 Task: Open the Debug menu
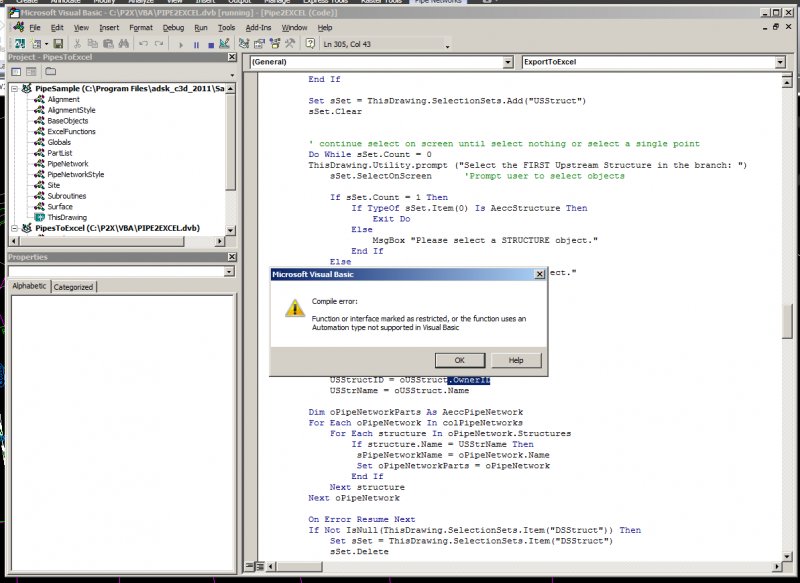coord(173,28)
